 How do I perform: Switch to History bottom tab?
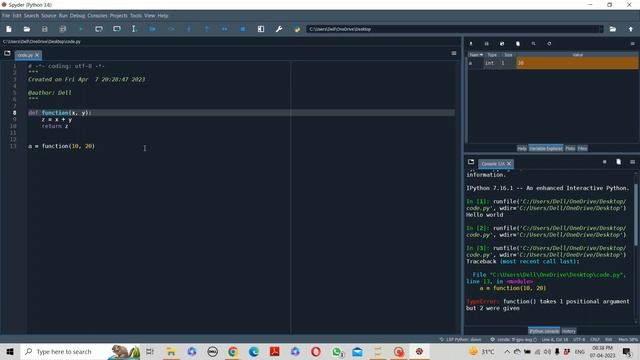click(x=569, y=331)
